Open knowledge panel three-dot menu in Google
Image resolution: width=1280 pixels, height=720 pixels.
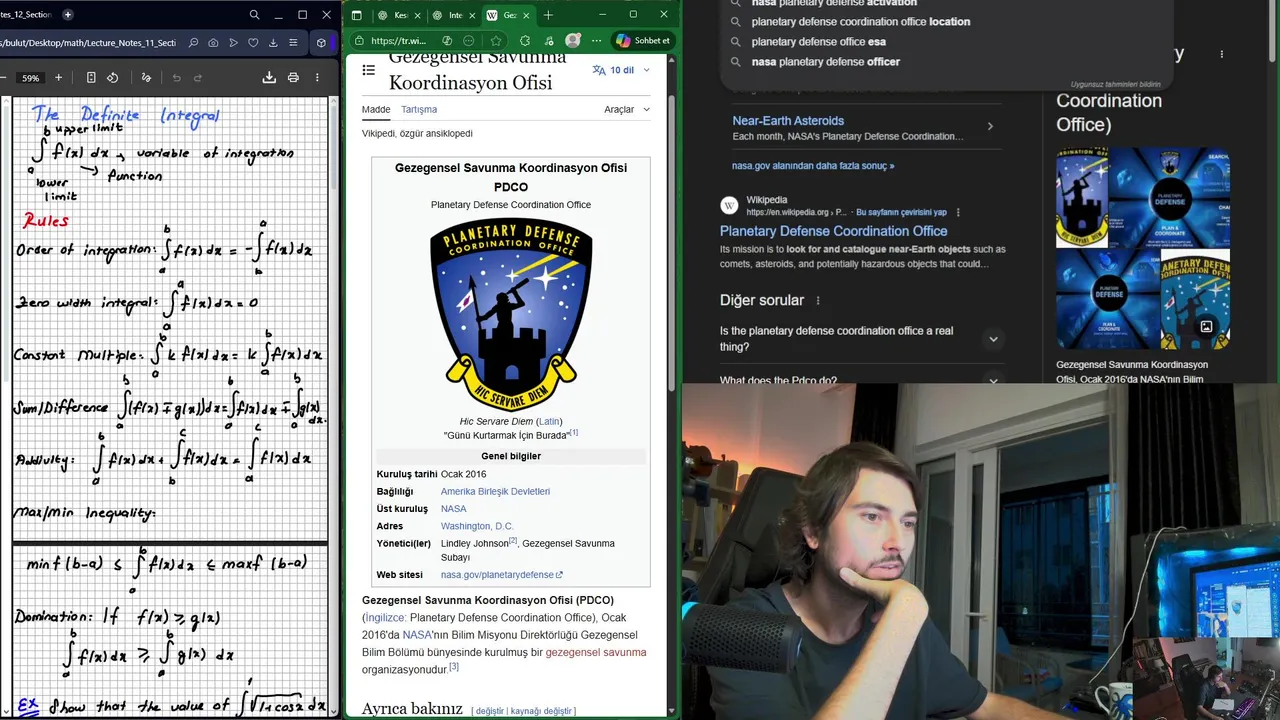click(1221, 54)
